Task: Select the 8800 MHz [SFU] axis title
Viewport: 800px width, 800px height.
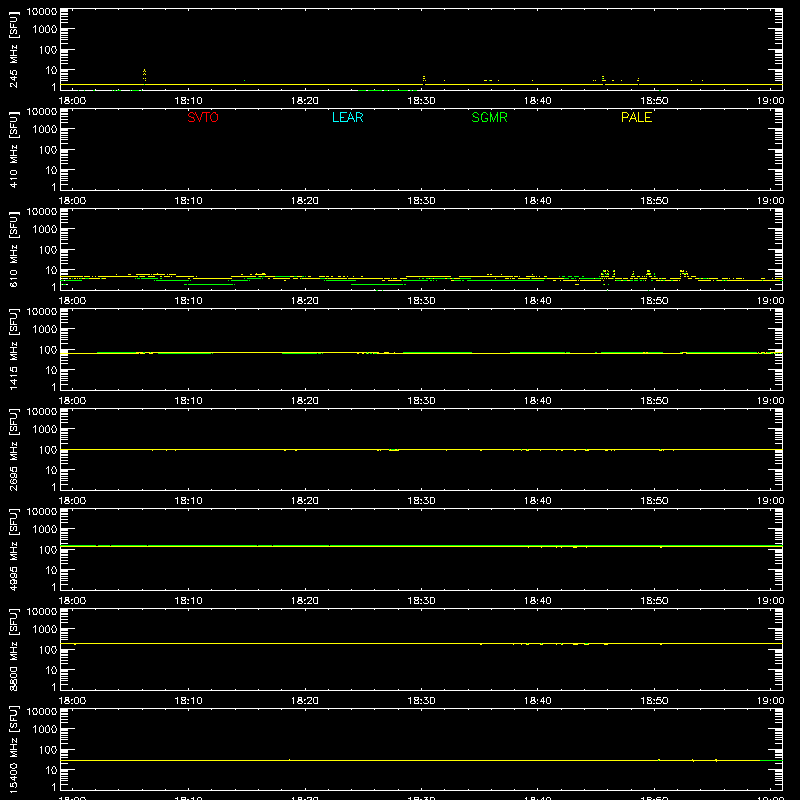Action: (x=13, y=650)
